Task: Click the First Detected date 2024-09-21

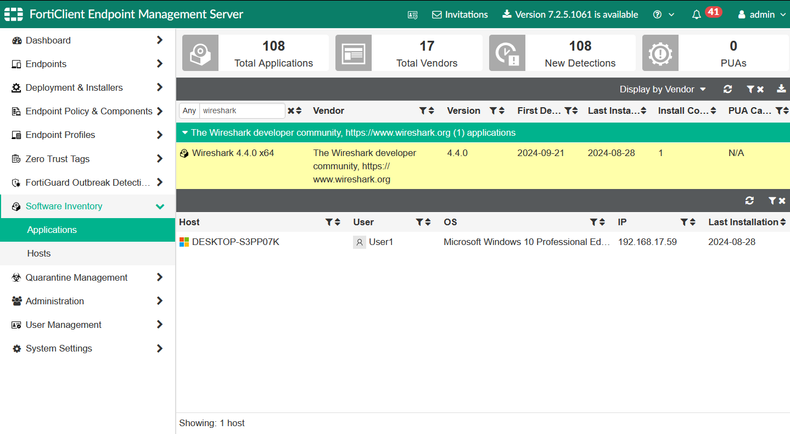Action: coord(541,153)
